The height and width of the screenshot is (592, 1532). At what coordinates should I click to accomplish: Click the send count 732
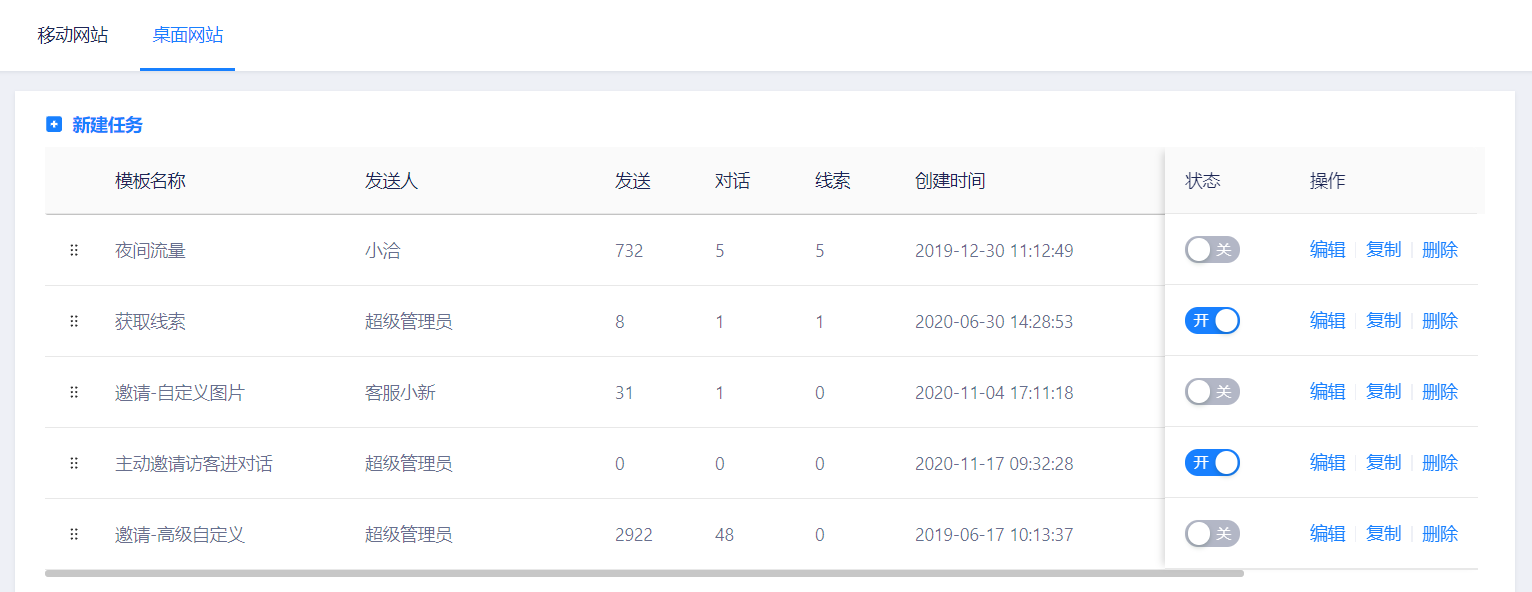tap(629, 251)
